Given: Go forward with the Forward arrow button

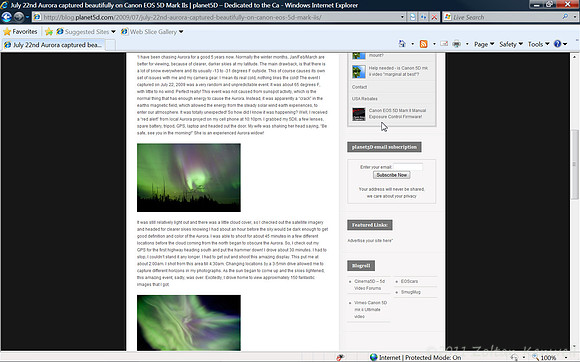Looking at the screenshot, I should (18, 17).
